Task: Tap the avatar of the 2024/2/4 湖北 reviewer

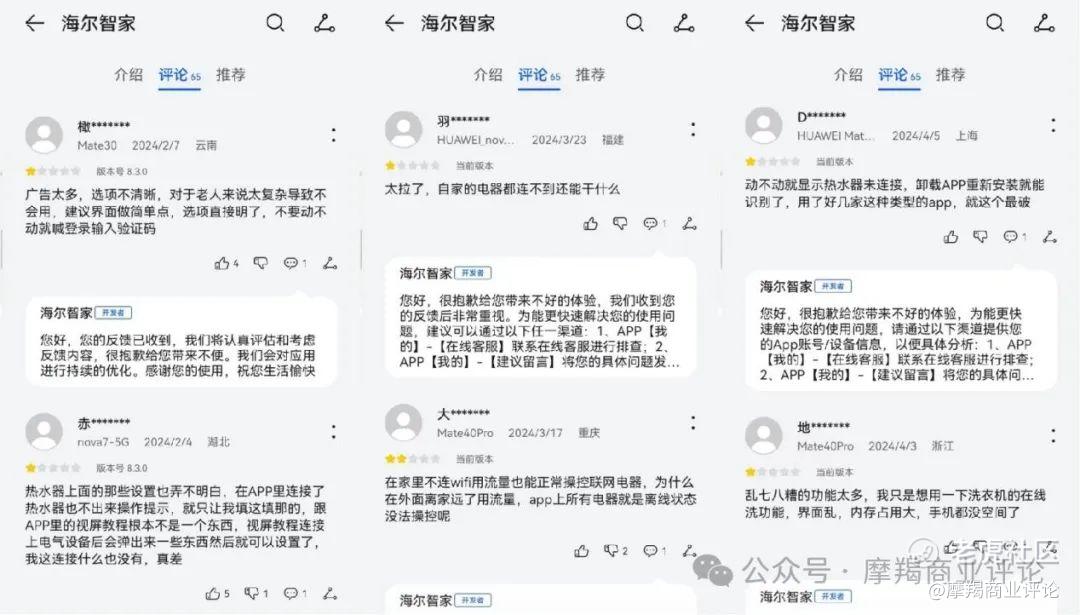Action: (x=44, y=432)
